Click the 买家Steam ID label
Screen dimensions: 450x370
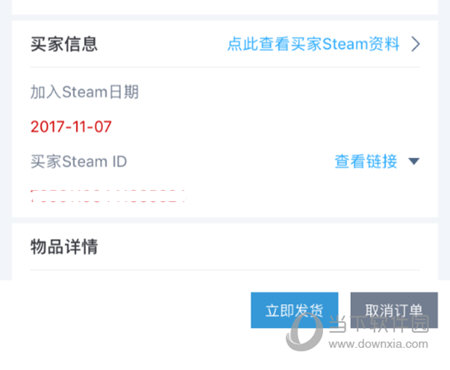(79, 162)
